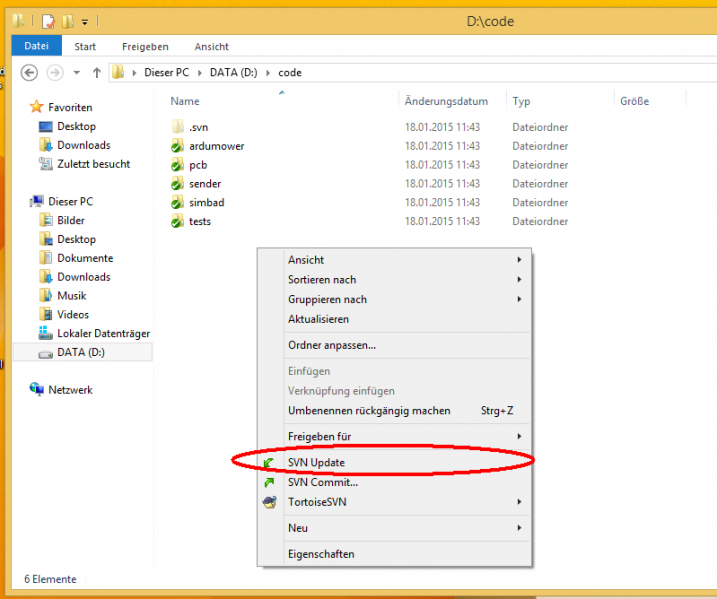This screenshot has width=717, height=599.
Task: Go up one folder level arrow
Action: click(96, 73)
